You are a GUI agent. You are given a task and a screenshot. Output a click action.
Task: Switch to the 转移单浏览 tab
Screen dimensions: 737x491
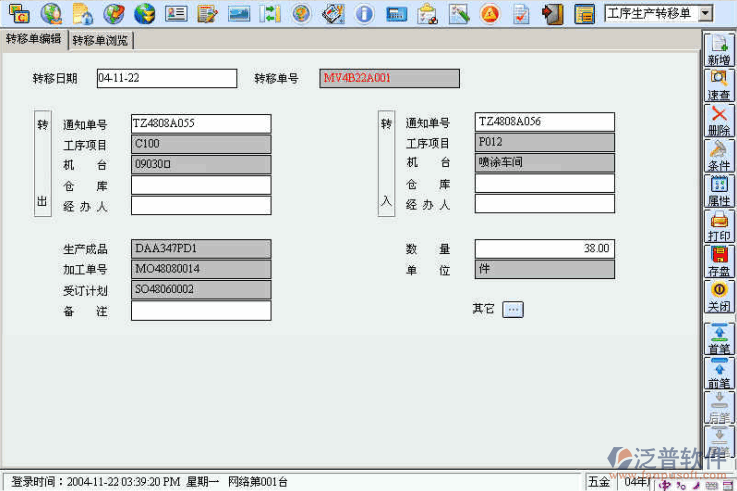tap(101, 41)
